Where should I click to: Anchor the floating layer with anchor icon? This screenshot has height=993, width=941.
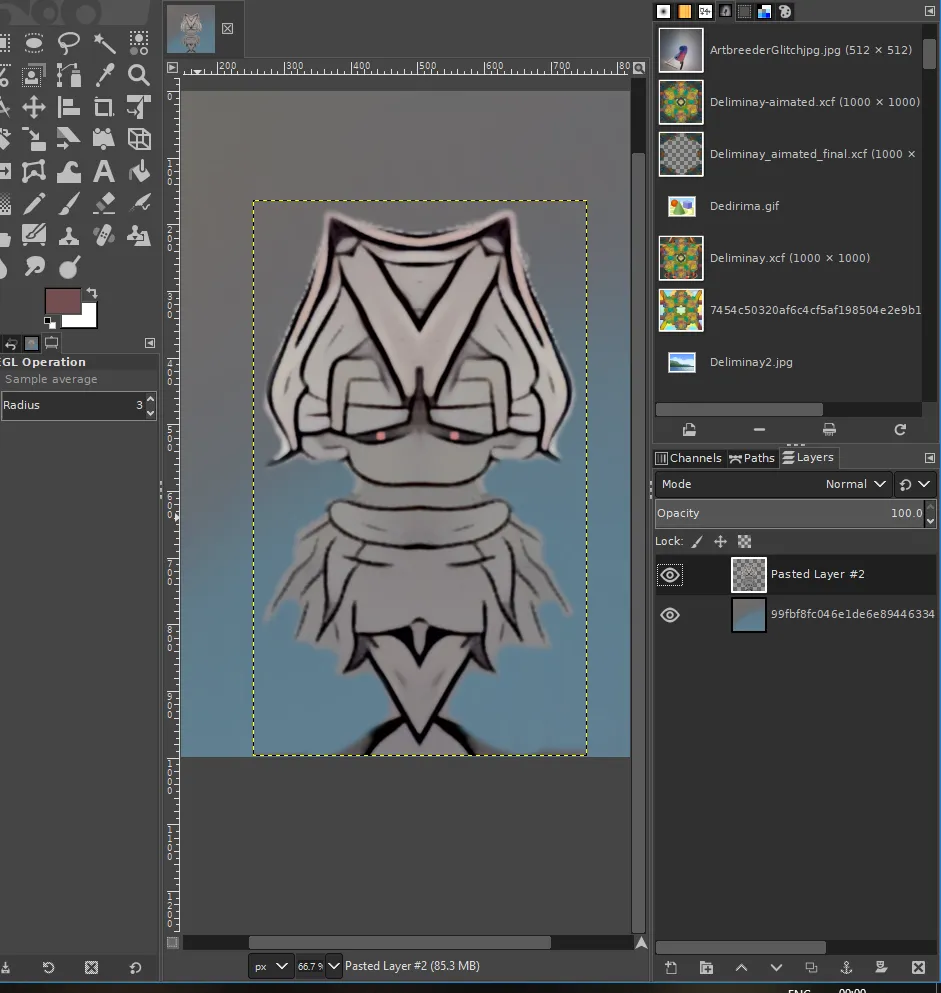tap(846, 967)
